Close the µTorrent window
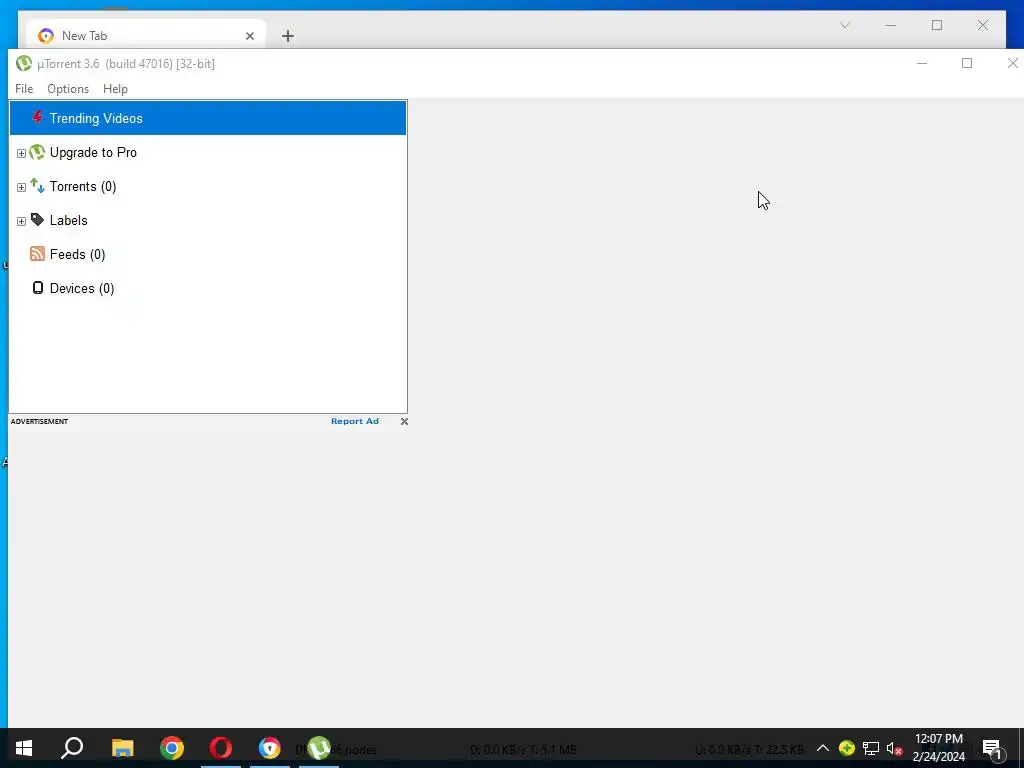Image resolution: width=1024 pixels, height=768 pixels. click(x=1012, y=63)
